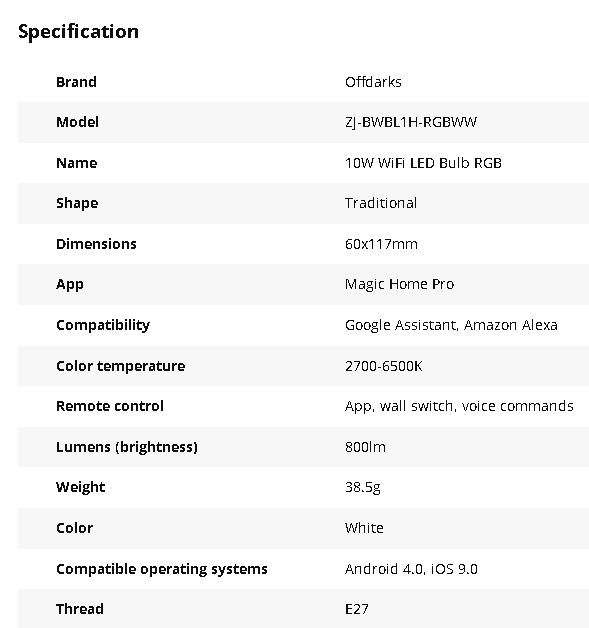Image resolution: width=589 pixels, height=628 pixels.
Task: Select the Magic Home Pro app value
Action: [400, 284]
